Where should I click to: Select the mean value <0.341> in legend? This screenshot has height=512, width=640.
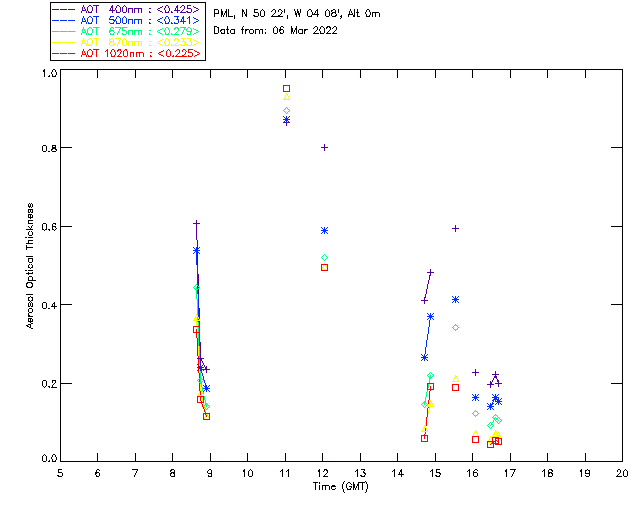point(178,20)
